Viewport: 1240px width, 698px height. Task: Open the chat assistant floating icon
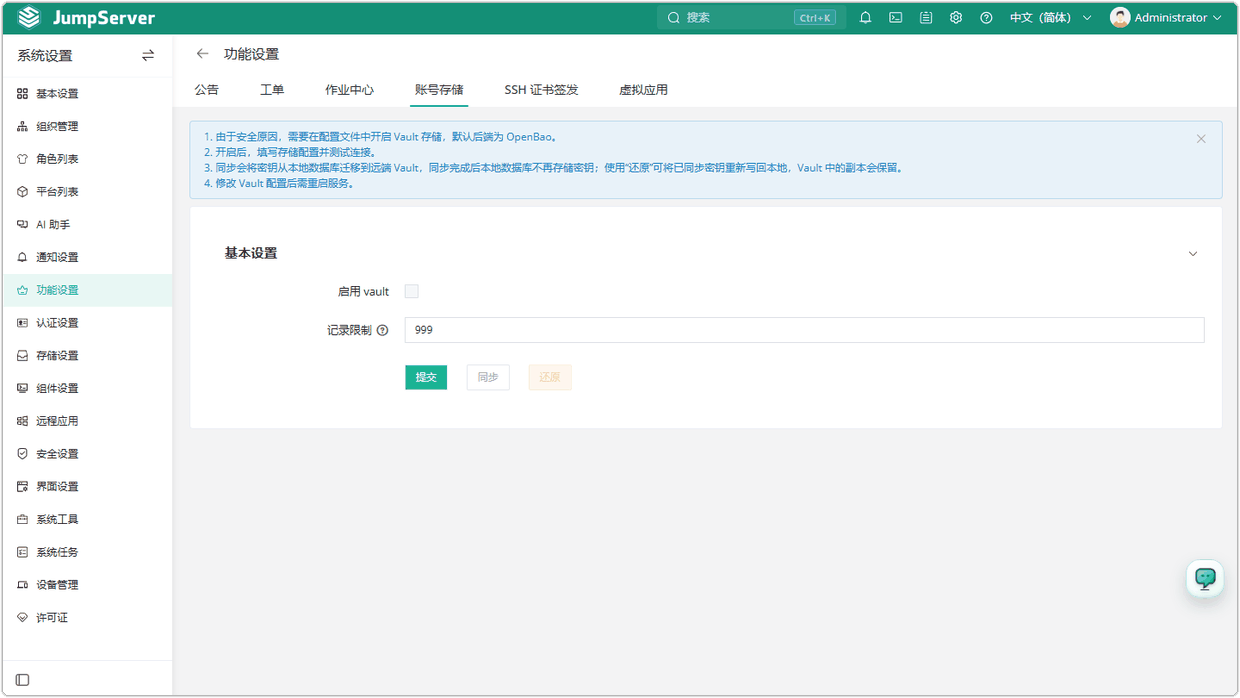click(1205, 578)
